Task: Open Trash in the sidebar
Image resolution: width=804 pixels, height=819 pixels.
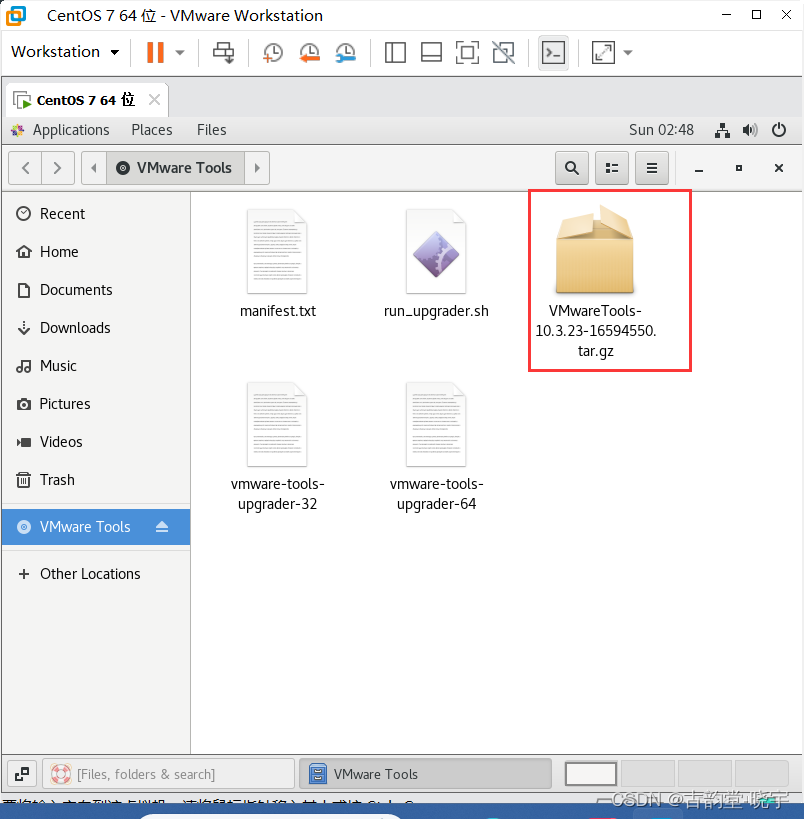Action: coord(96,480)
